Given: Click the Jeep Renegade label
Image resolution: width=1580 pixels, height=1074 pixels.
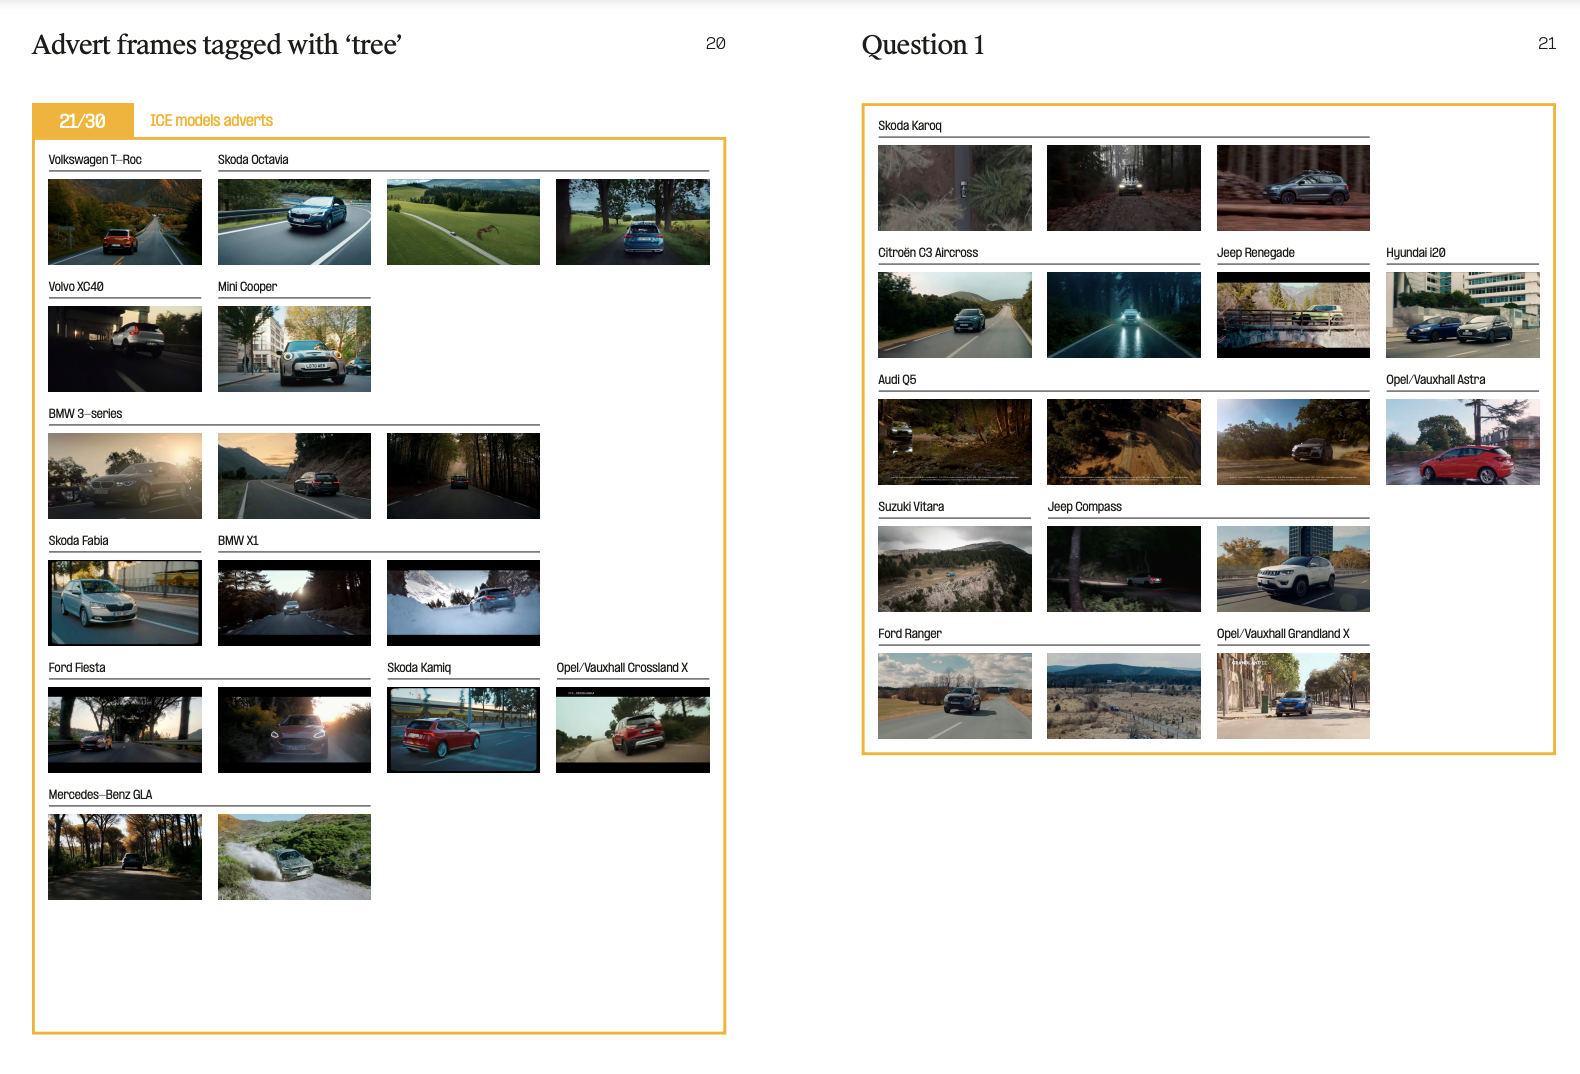Looking at the screenshot, I should [1256, 253].
